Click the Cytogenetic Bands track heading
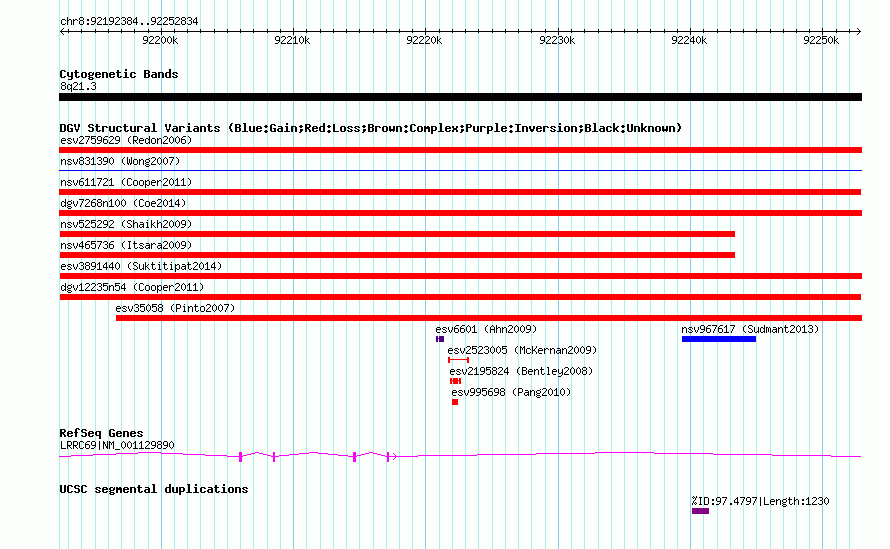The height and width of the screenshot is (549, 890). 119,74
